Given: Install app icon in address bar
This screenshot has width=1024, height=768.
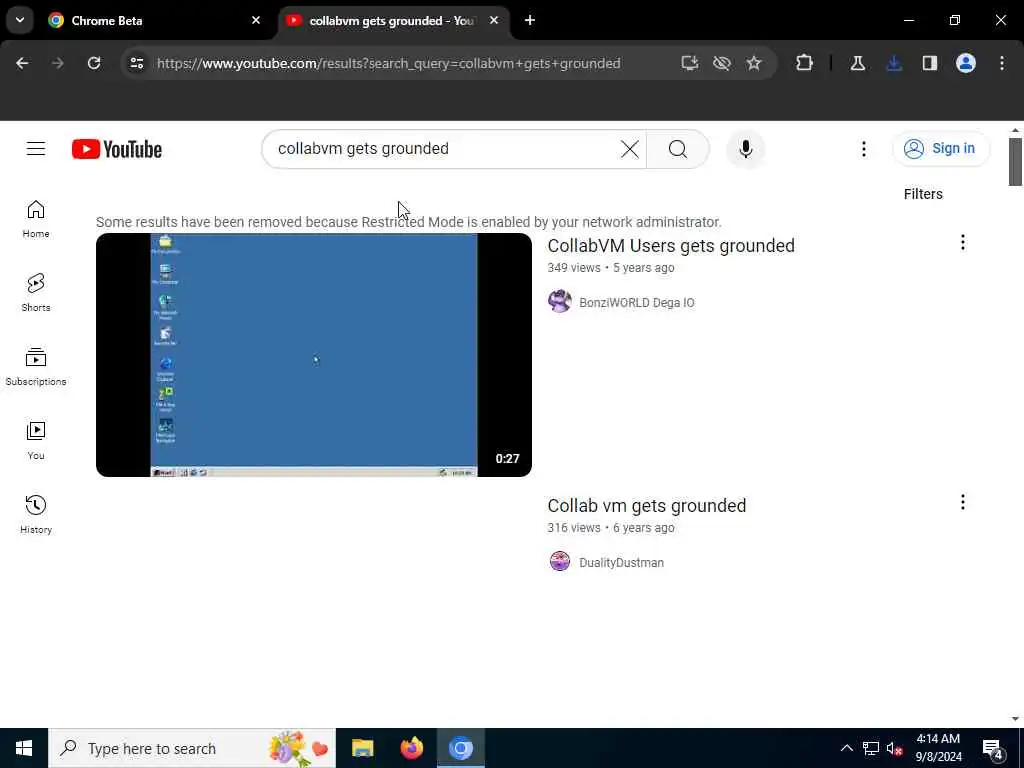Looking at the screenshot, I should (x=690, y=63).
